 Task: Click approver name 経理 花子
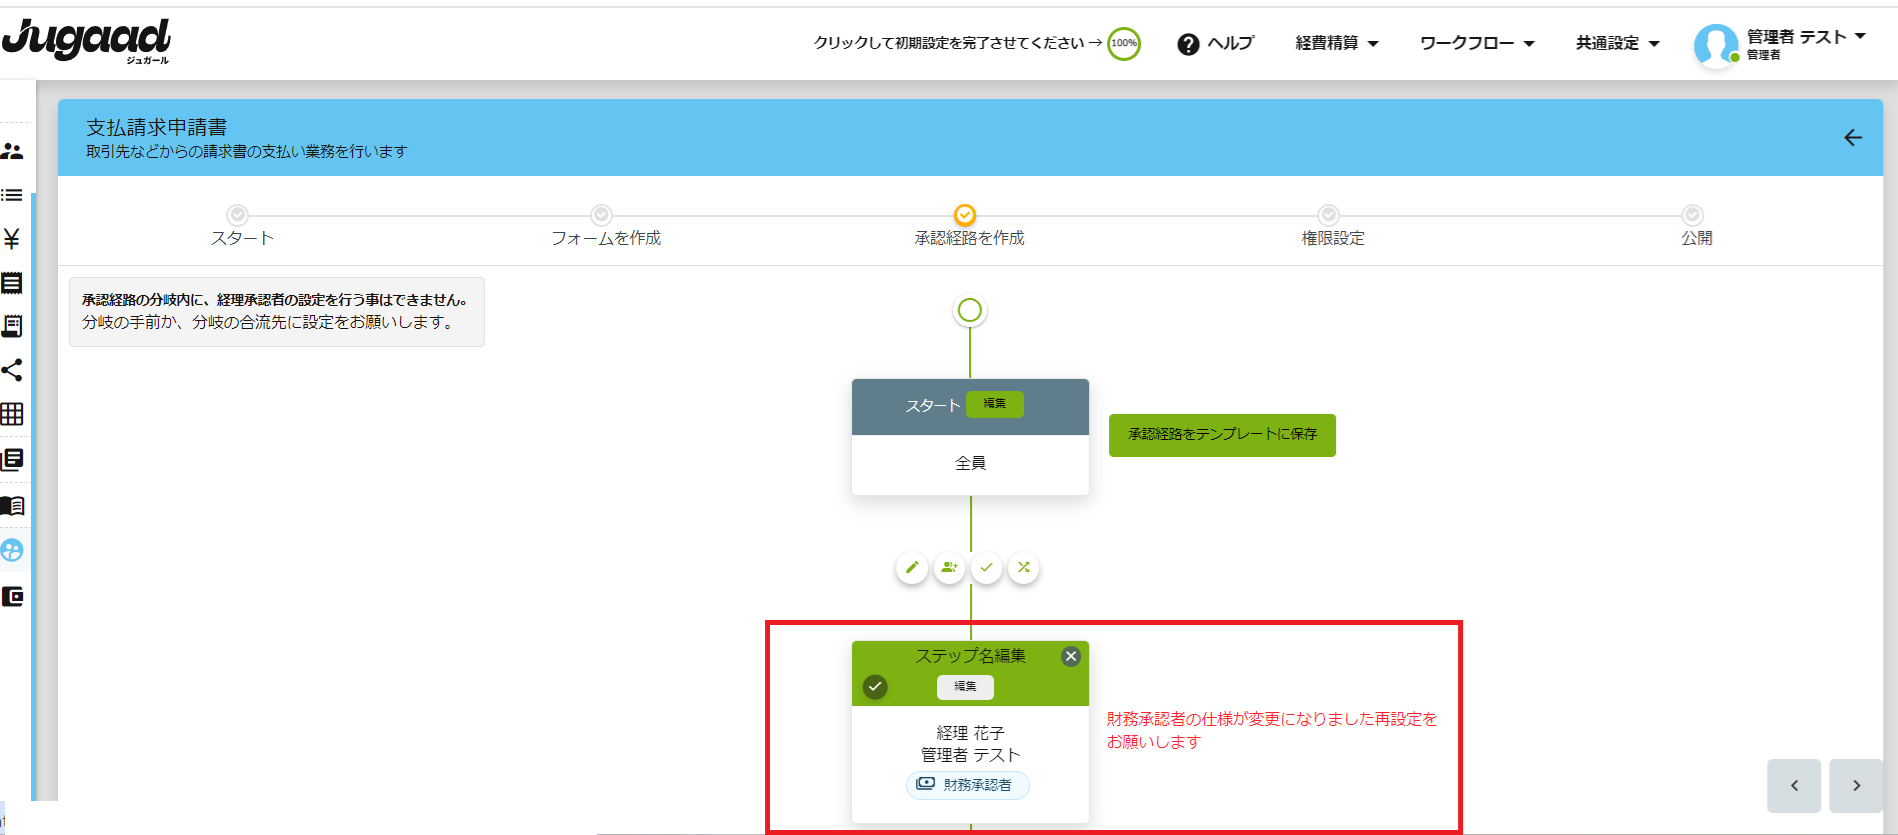tap(970, 733)
